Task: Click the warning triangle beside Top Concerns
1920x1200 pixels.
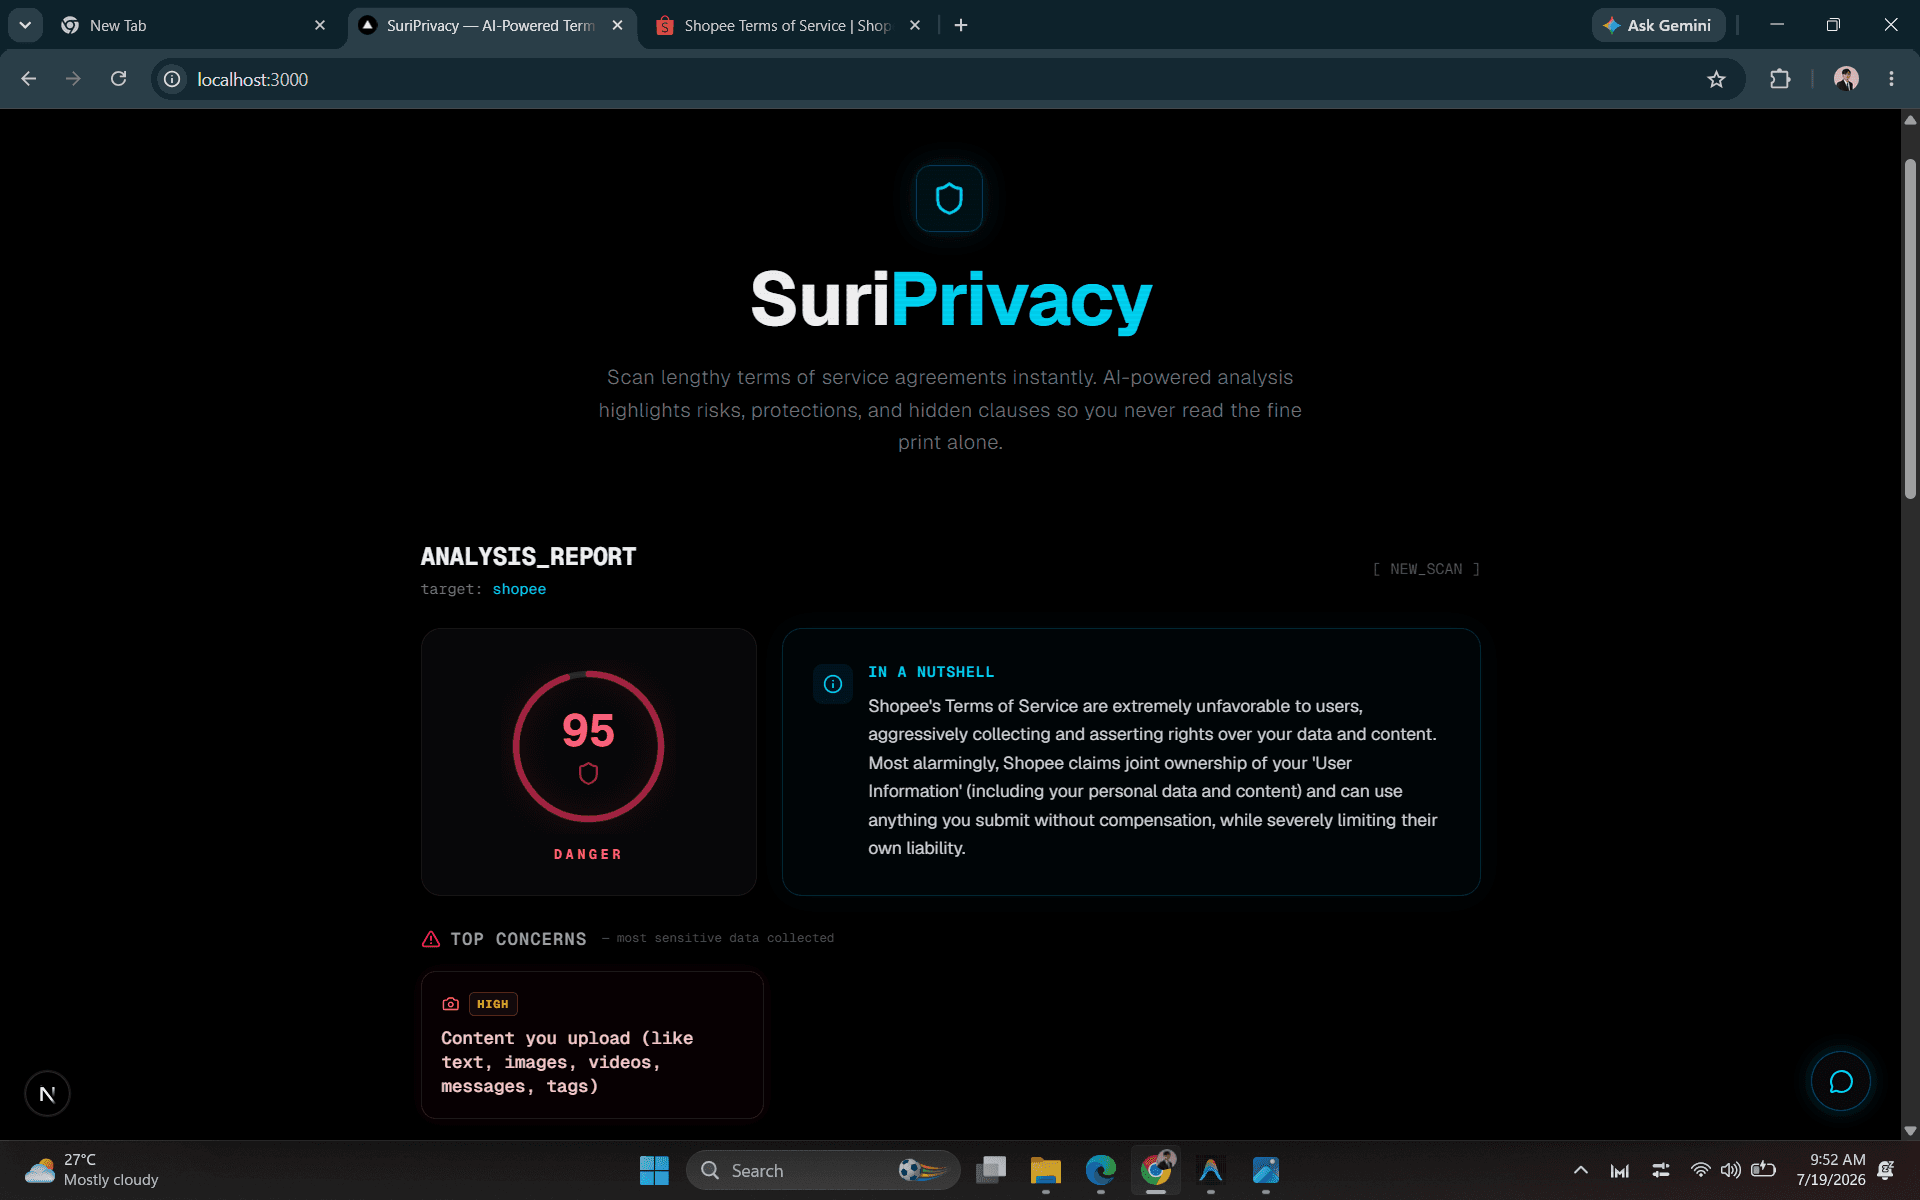Action: click(x=431, y=939)
